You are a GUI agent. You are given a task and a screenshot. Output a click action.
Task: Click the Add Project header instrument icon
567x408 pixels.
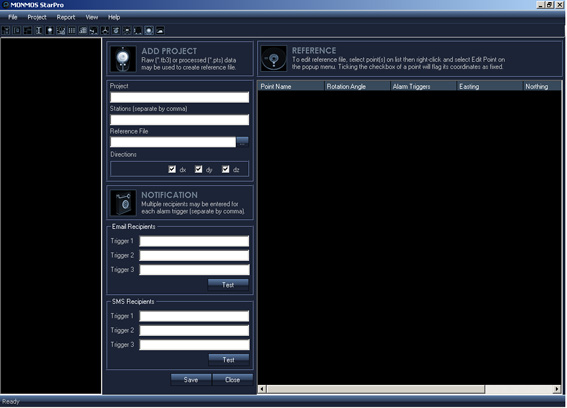pos(123,59)
